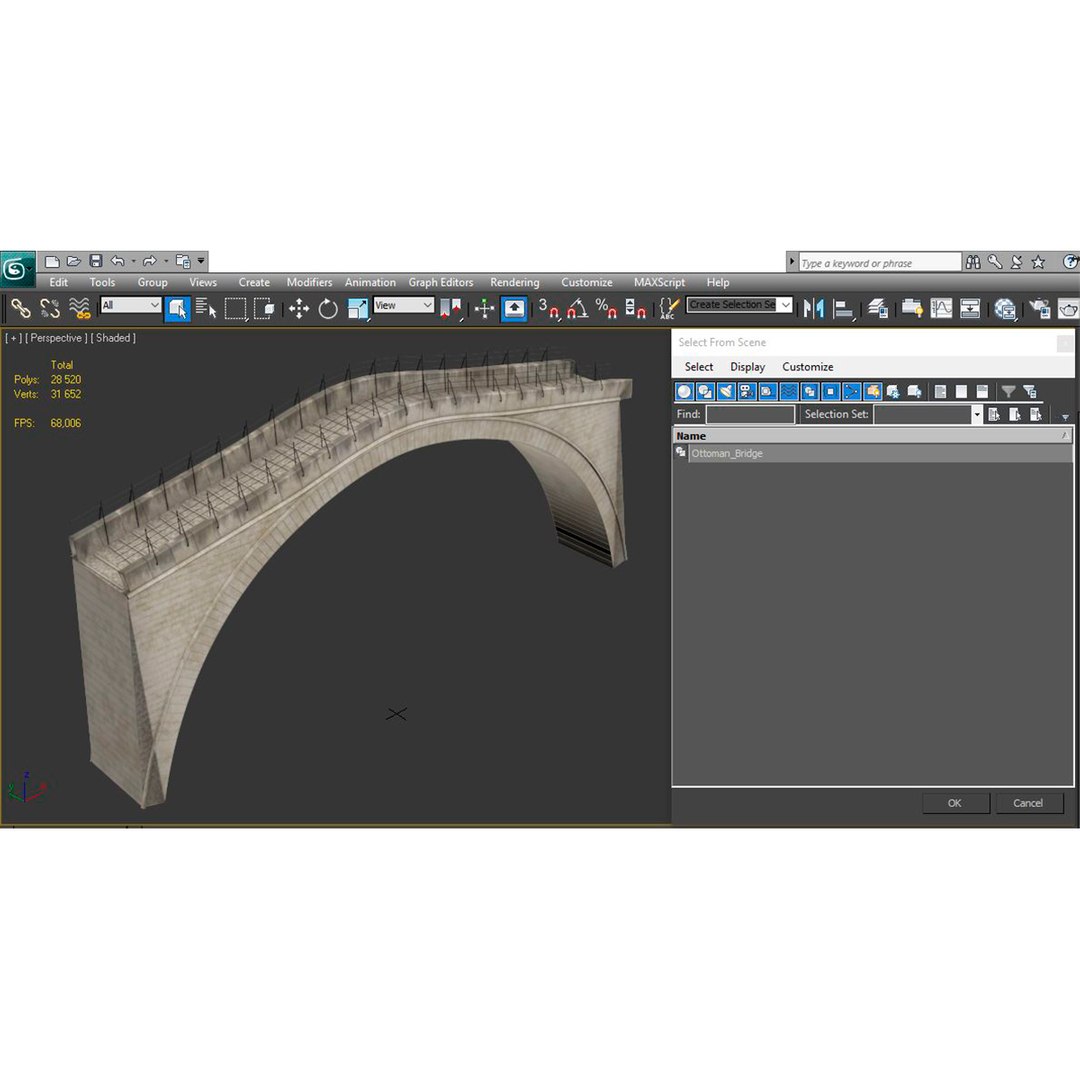
Task: Click the OK button
Action: pyautogui.click(x=955, y=803)
